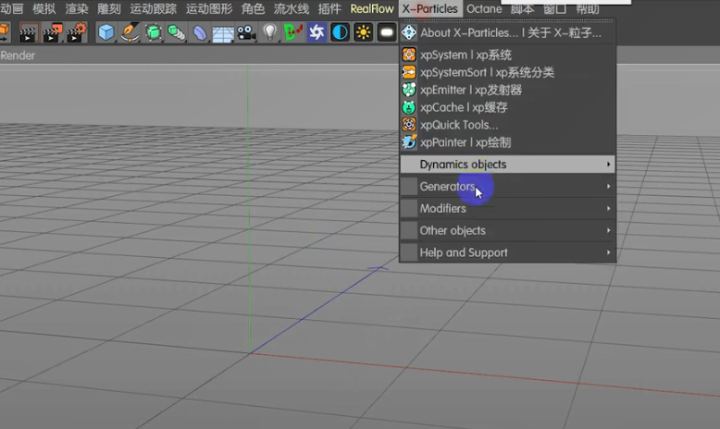Expand the Modifiers submenu
The width and height of the screenshot is (720, 429).
(507, 209)
